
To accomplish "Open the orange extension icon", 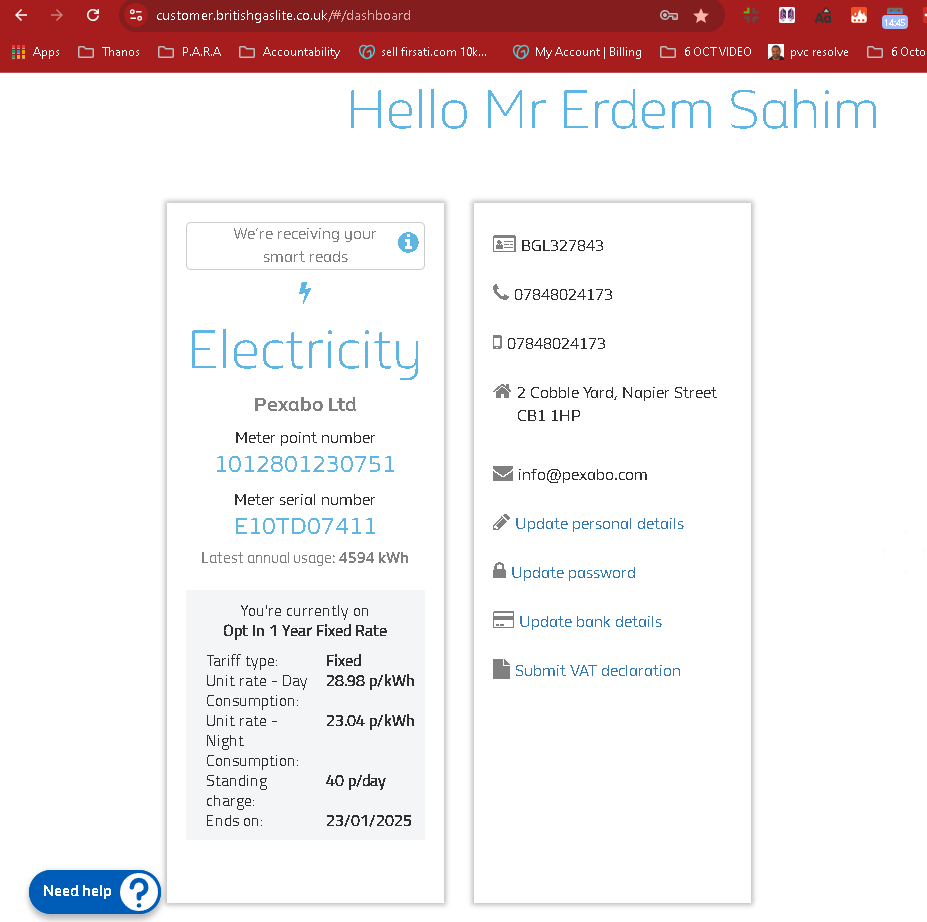I will click(x=859, y=15).
